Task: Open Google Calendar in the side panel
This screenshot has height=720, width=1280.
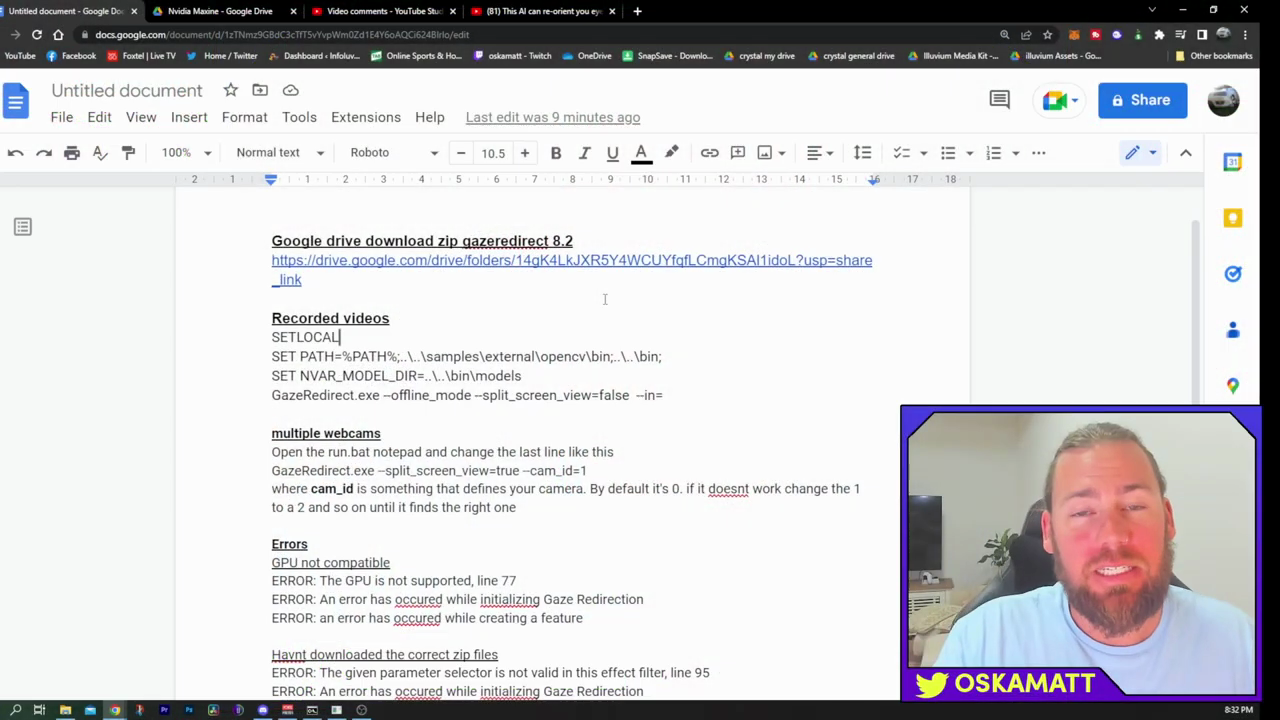Action: (1233, 162)
